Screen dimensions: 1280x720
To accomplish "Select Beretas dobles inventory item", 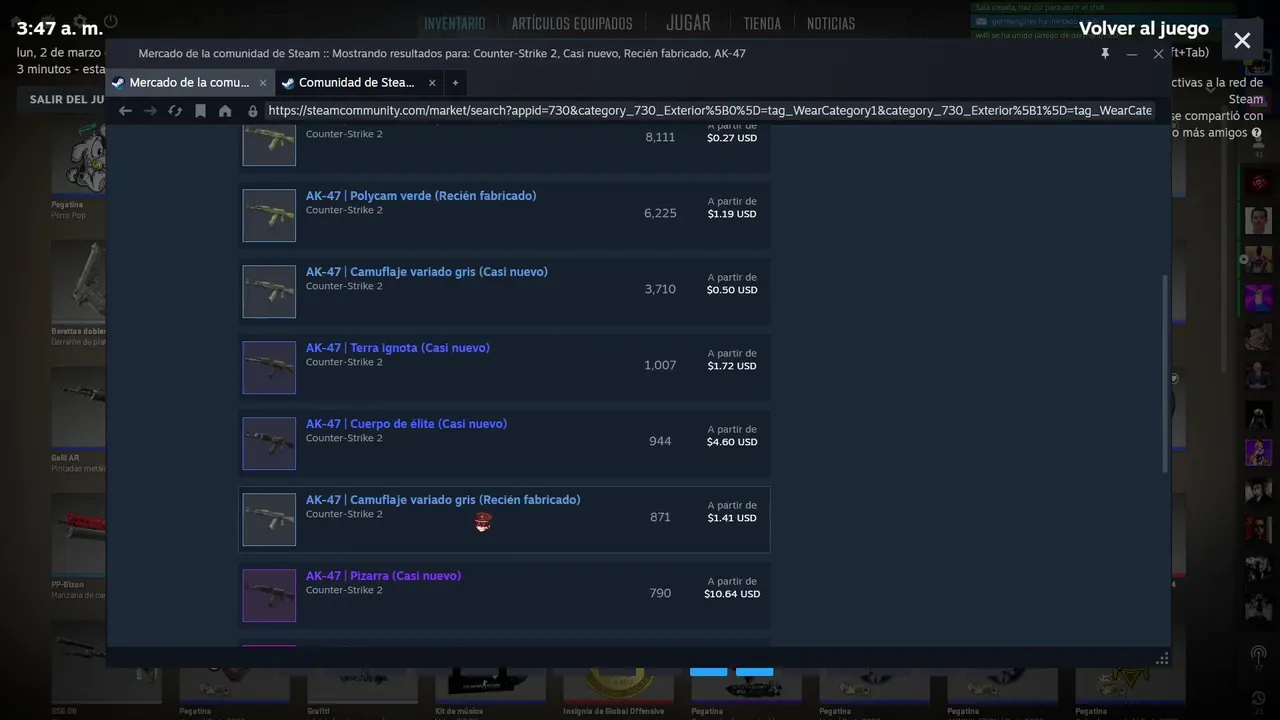I will tap(78, 295).
